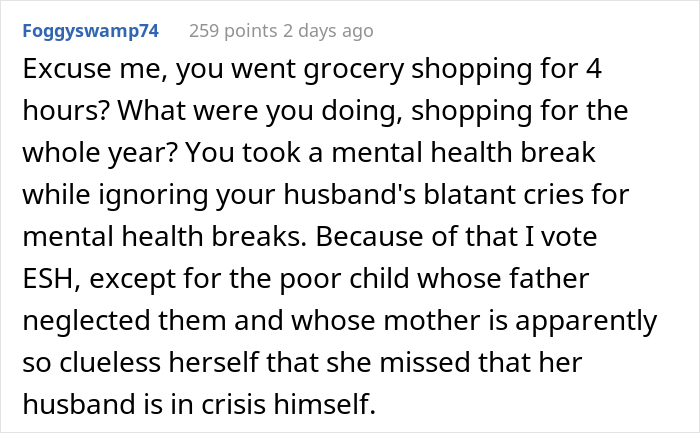Open the Foggyswamp74 user profile
This screenshot has width=700, height=433.
click(x=91, y=31)
